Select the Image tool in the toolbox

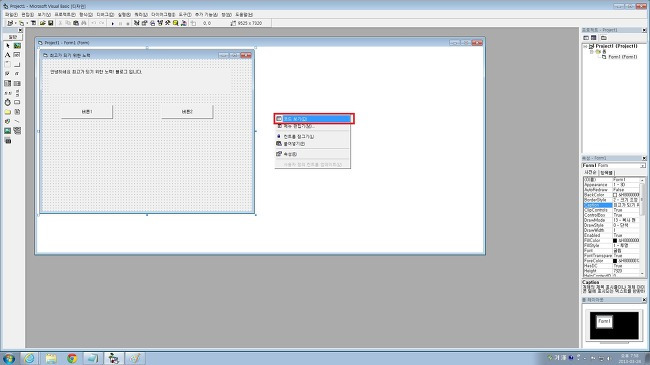(7, 131)
